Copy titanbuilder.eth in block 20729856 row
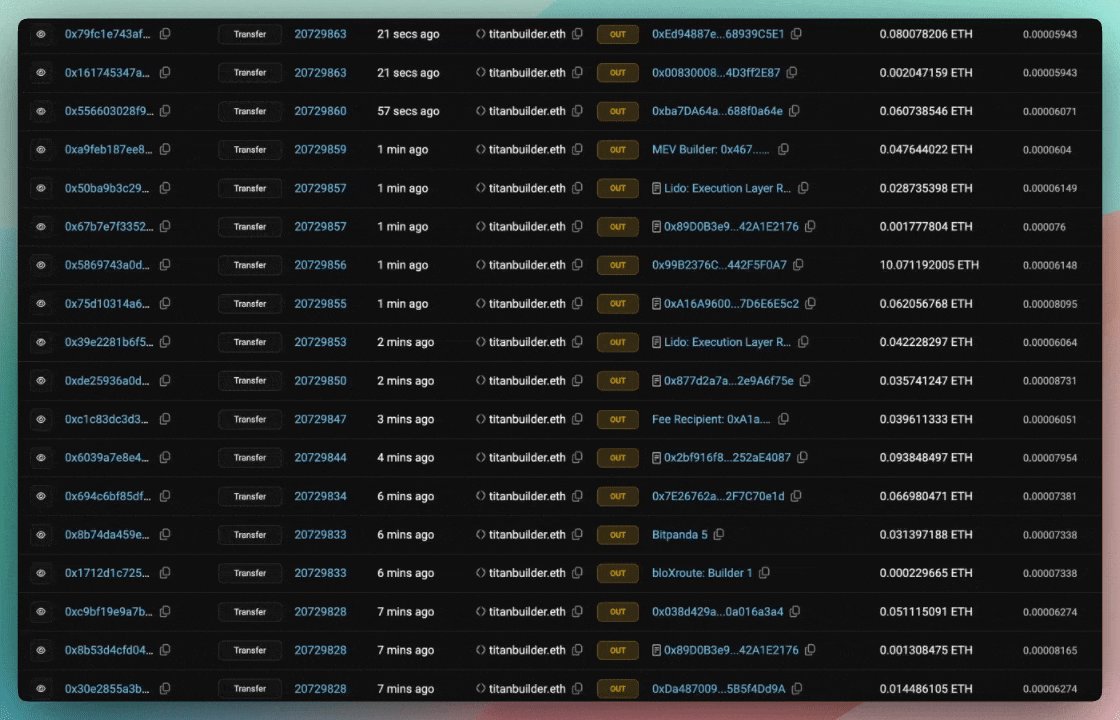Viewport: 1120px width, 720px height. click(x=577, y=265)
